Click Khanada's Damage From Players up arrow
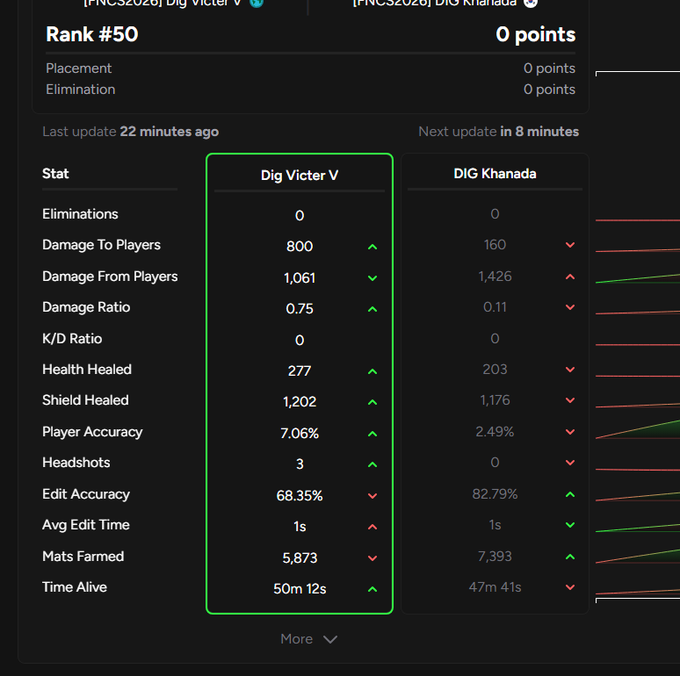The width and height of the screenshot is (680, 676). pyautogui.click(x=570, y=277)
